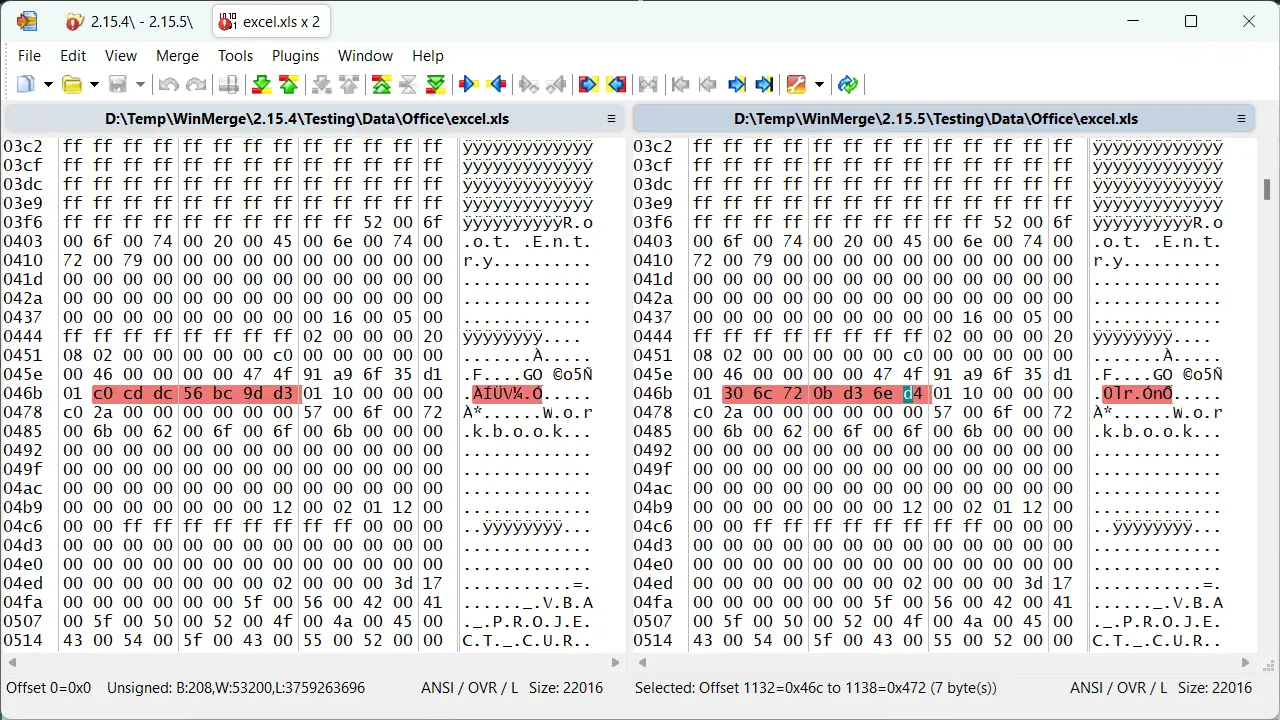Expand the Open folder dropdown arrow
This screenshot has height=720, width=1280.
tap(94, 85)
